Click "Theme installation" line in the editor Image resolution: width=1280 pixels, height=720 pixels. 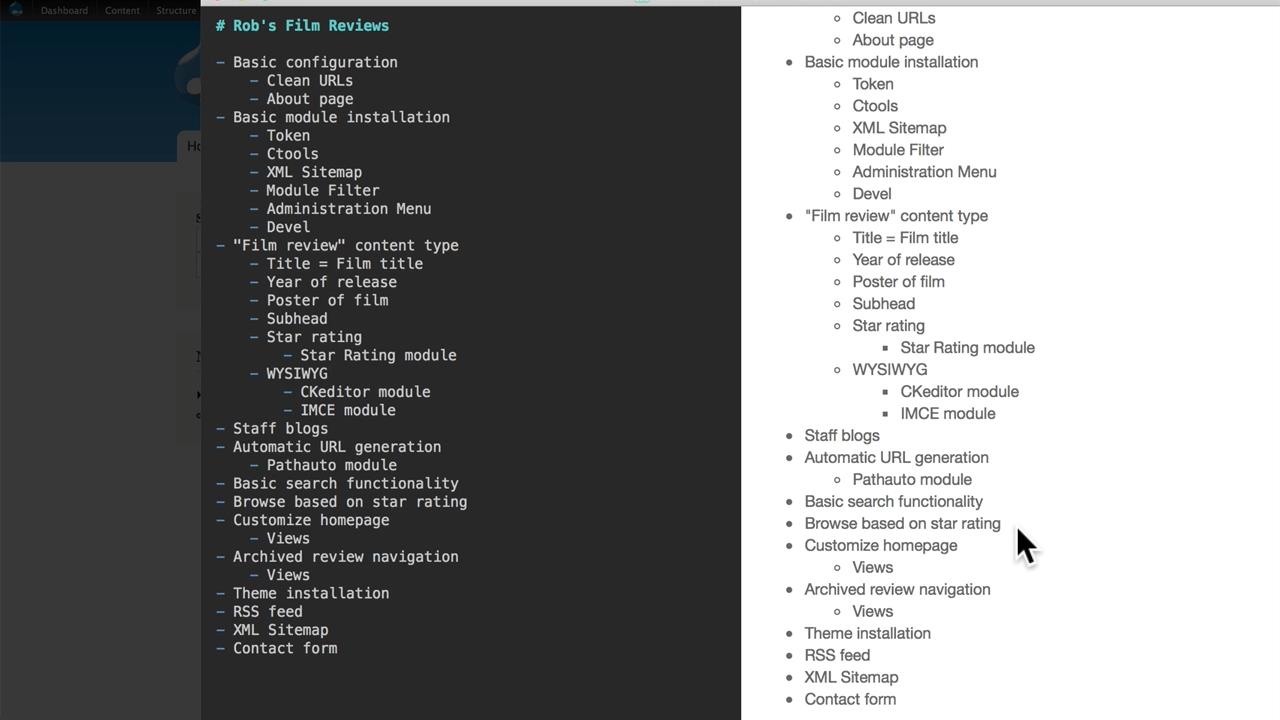pyautogui.click(x=311, y=593)
